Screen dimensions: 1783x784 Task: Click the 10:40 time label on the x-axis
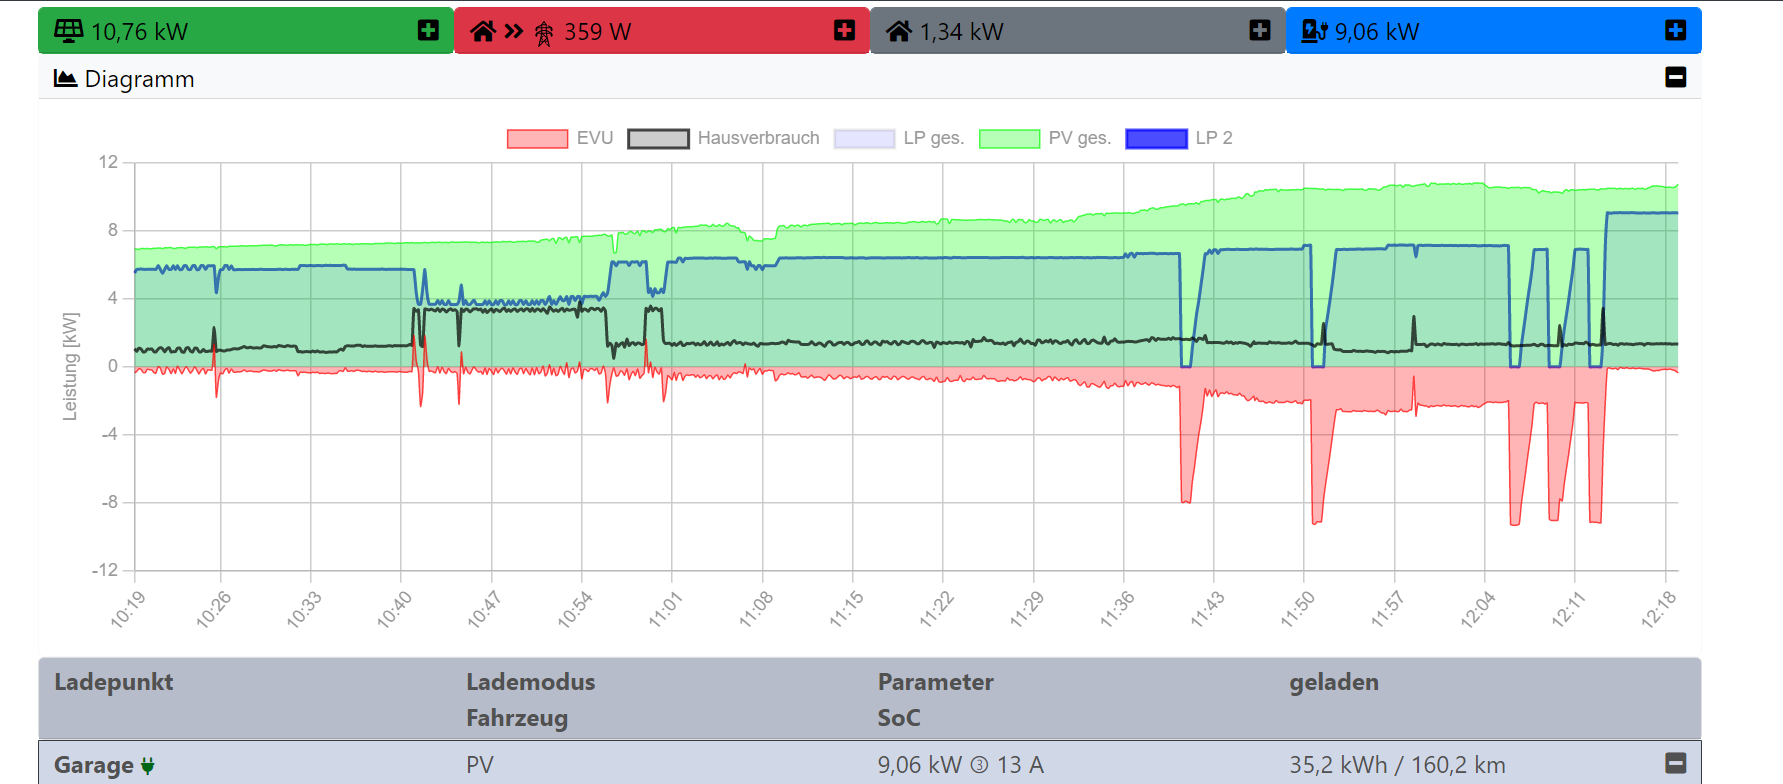pos(395,609)
